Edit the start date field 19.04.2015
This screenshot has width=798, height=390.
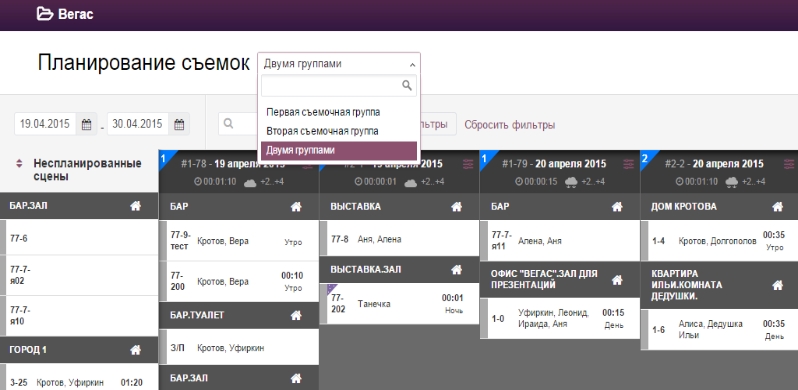(45, 124)
